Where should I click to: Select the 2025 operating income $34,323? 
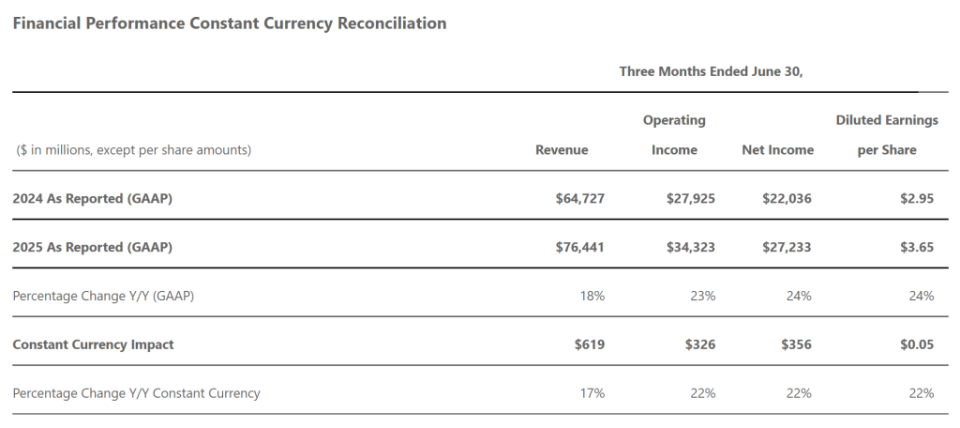pos(690,248)
